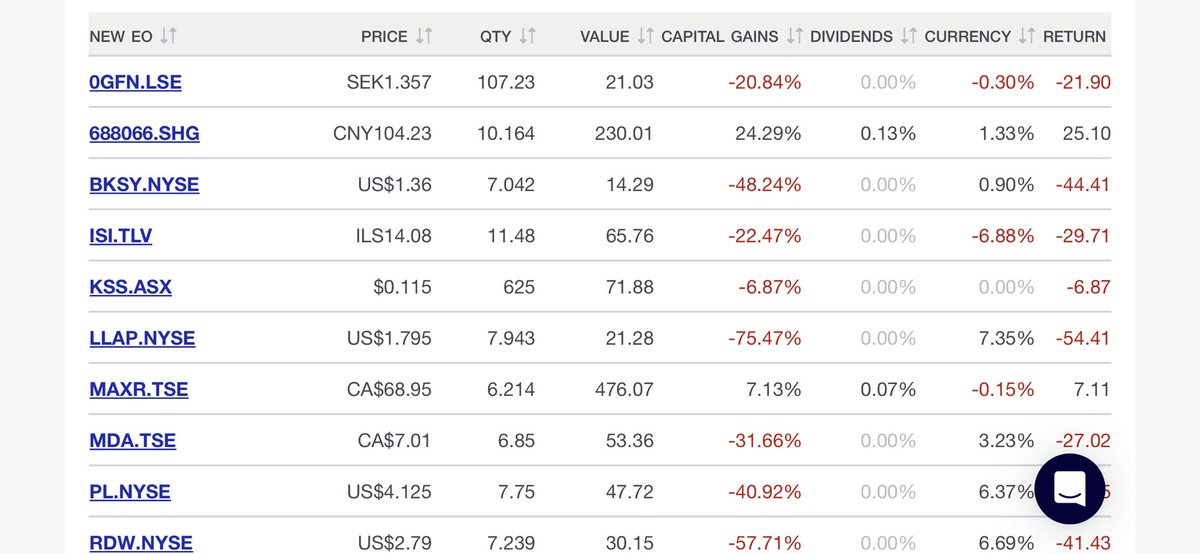Sort by the QTY column arrows

click(x=527, y=36)
